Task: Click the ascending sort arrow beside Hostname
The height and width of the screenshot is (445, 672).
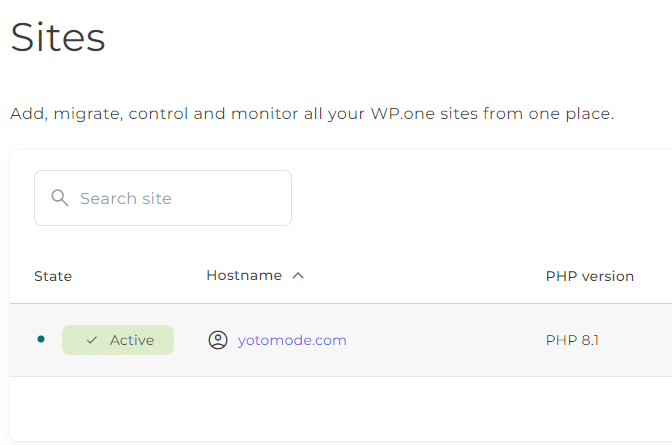Action: [298, 276]
